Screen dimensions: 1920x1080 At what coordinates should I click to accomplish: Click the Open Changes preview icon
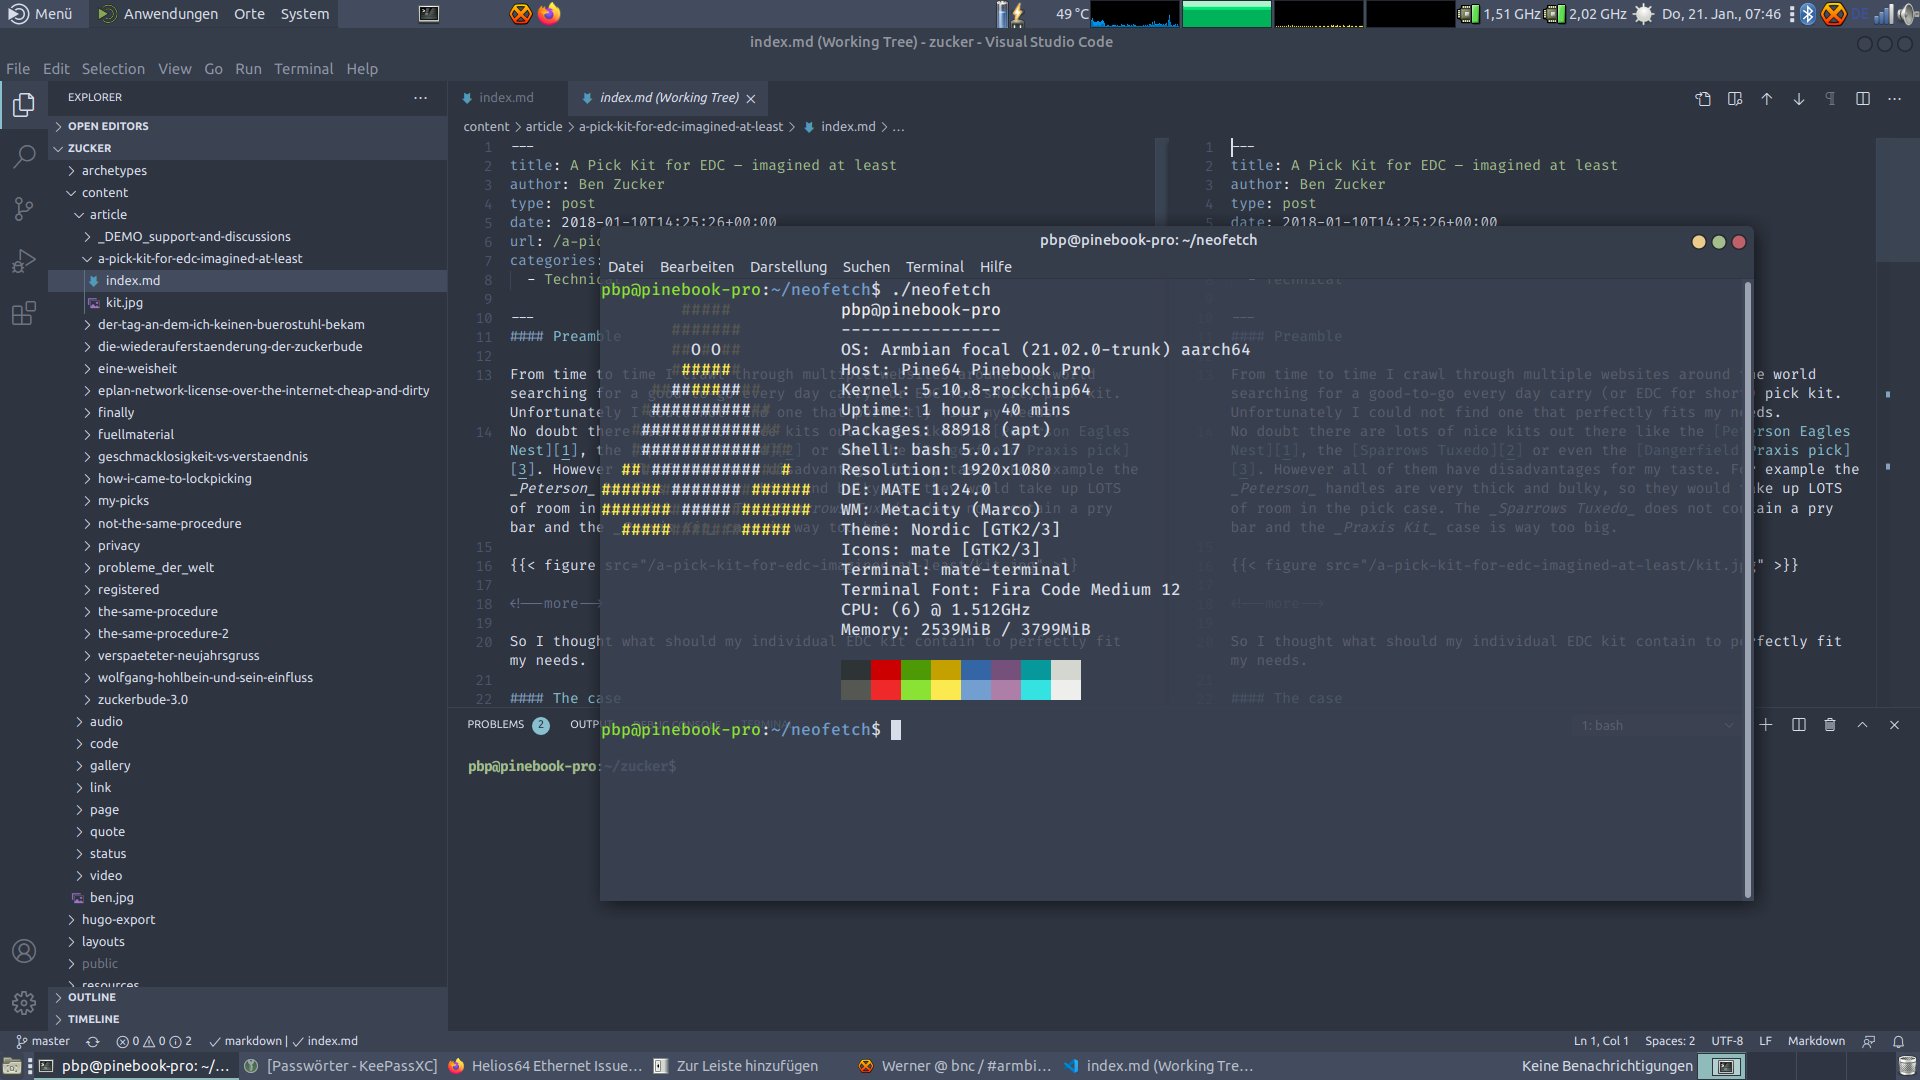click(1735, 98)
